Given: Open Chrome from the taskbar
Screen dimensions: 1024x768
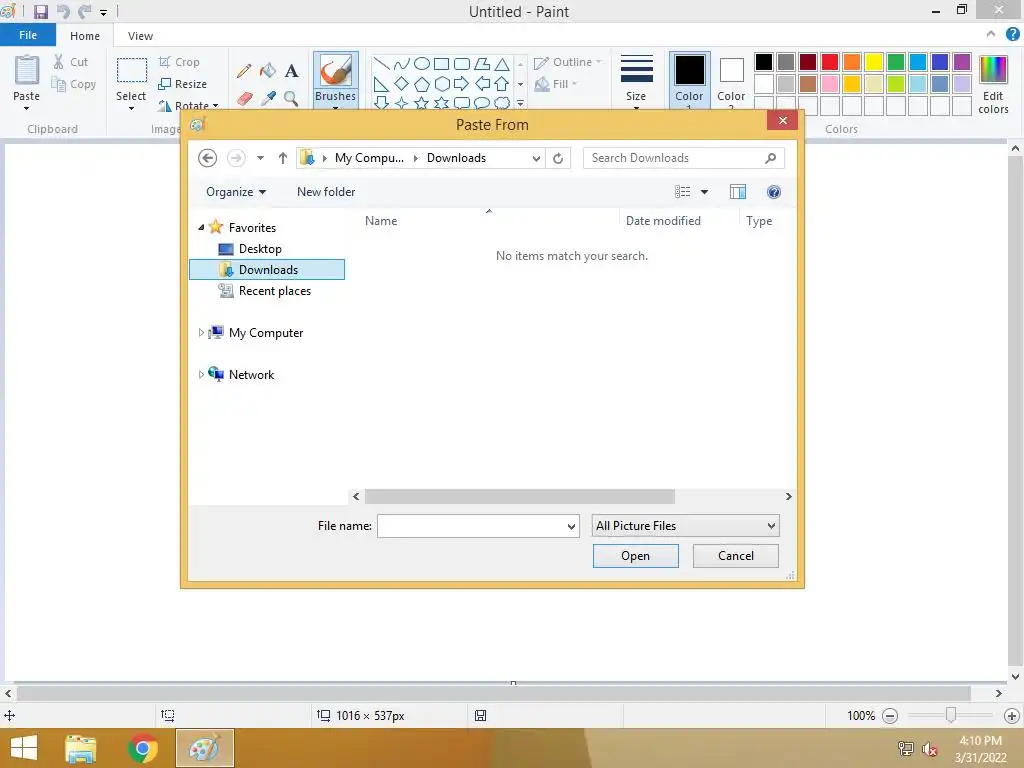Looking at the screenshot, I should tap(142, 748).
